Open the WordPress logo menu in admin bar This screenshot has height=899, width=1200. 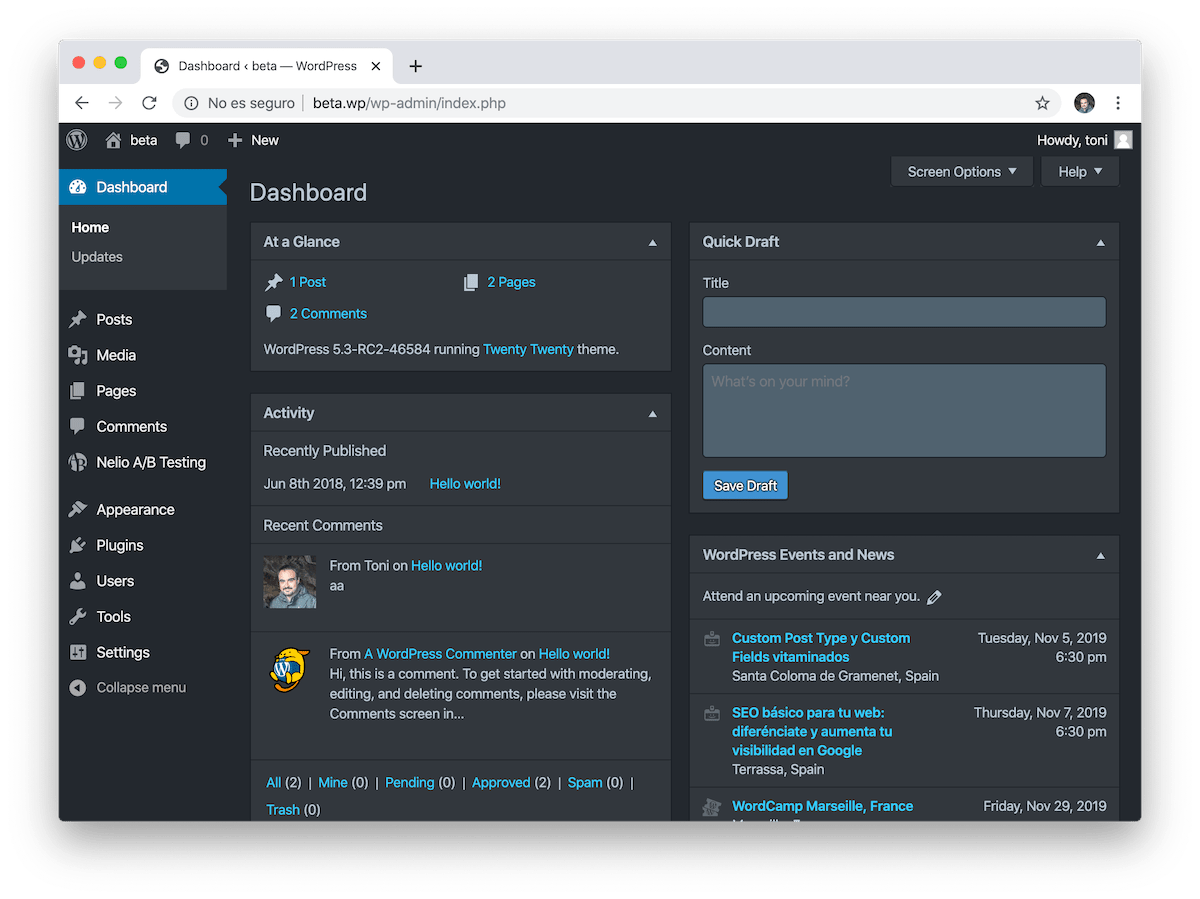point(77,140)
